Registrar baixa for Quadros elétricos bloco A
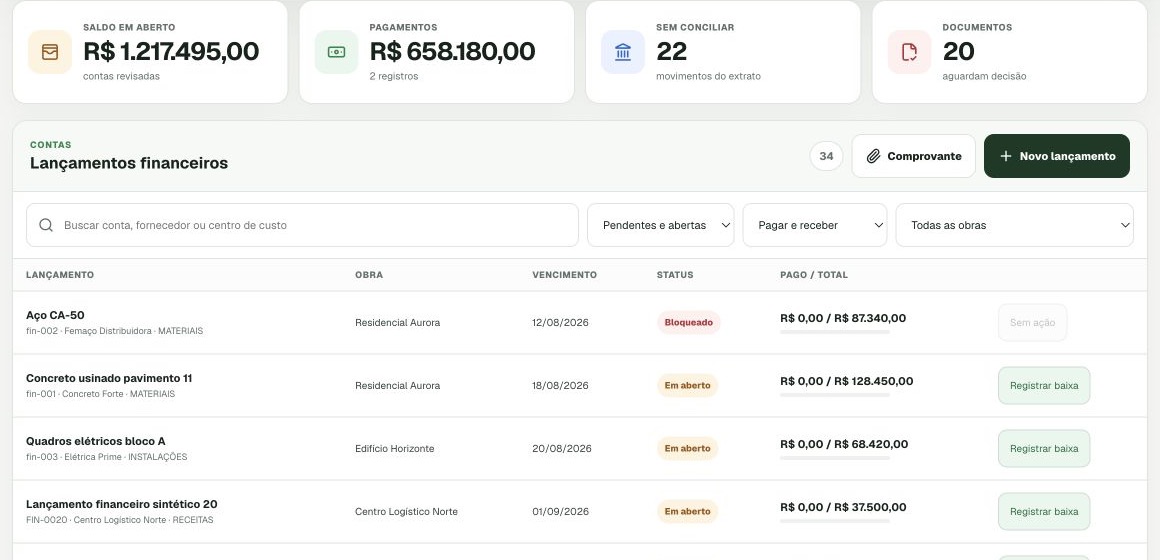Screen dimensions: 1160x560 [1044, 448]
